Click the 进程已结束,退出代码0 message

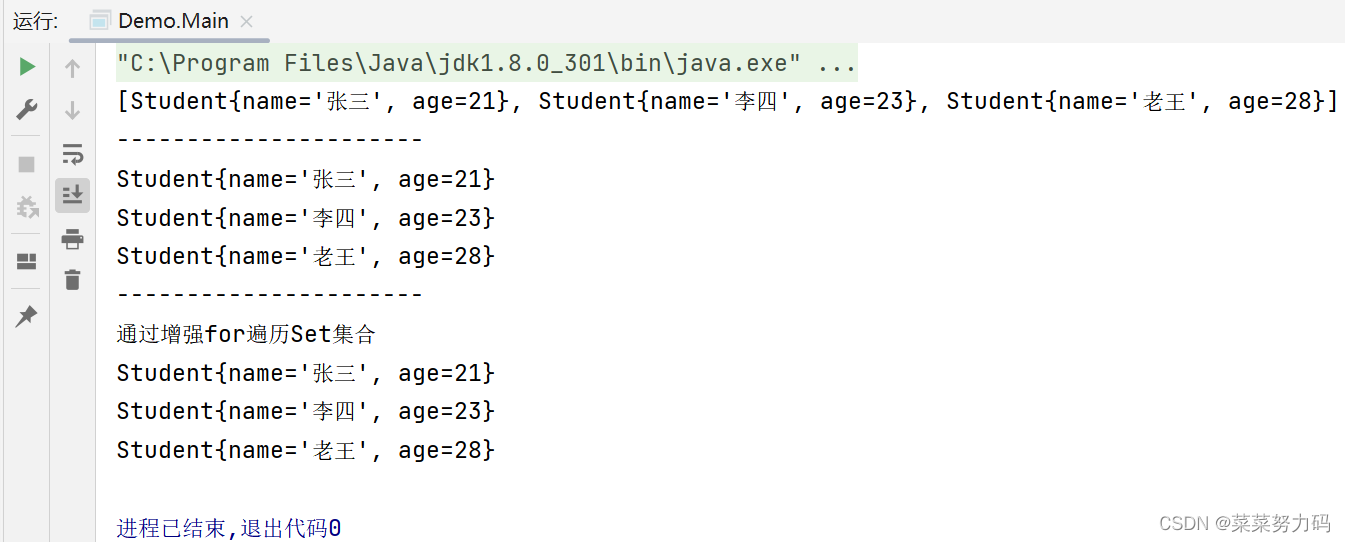pos(229,527)
